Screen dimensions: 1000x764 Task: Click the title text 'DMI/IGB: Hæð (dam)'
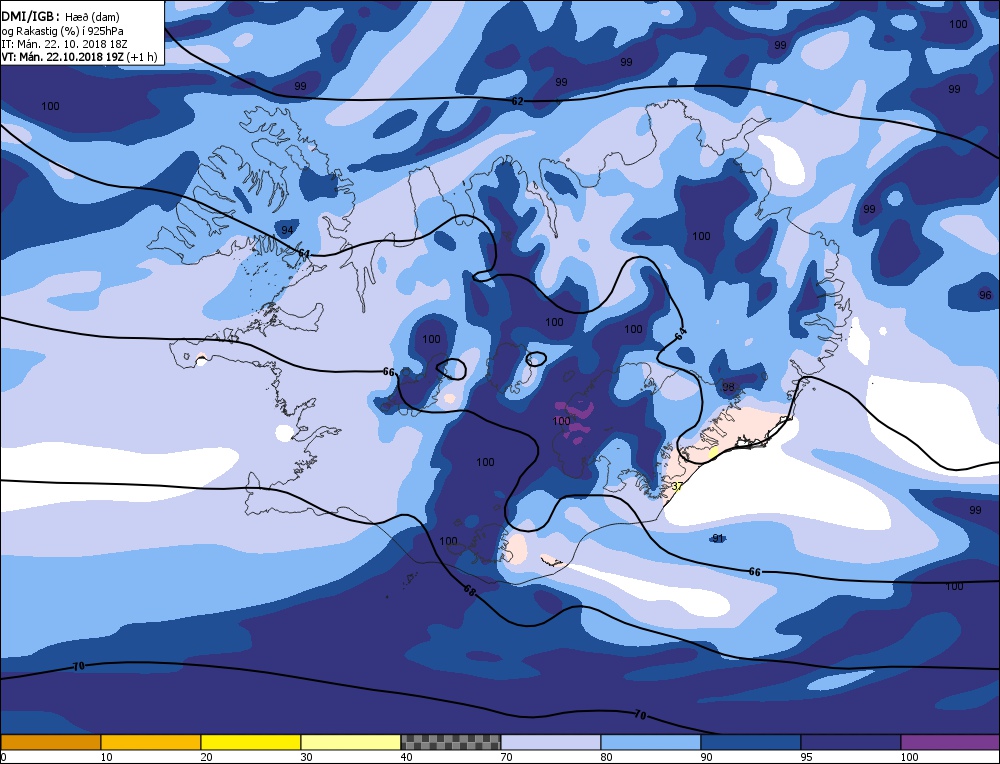61,17
